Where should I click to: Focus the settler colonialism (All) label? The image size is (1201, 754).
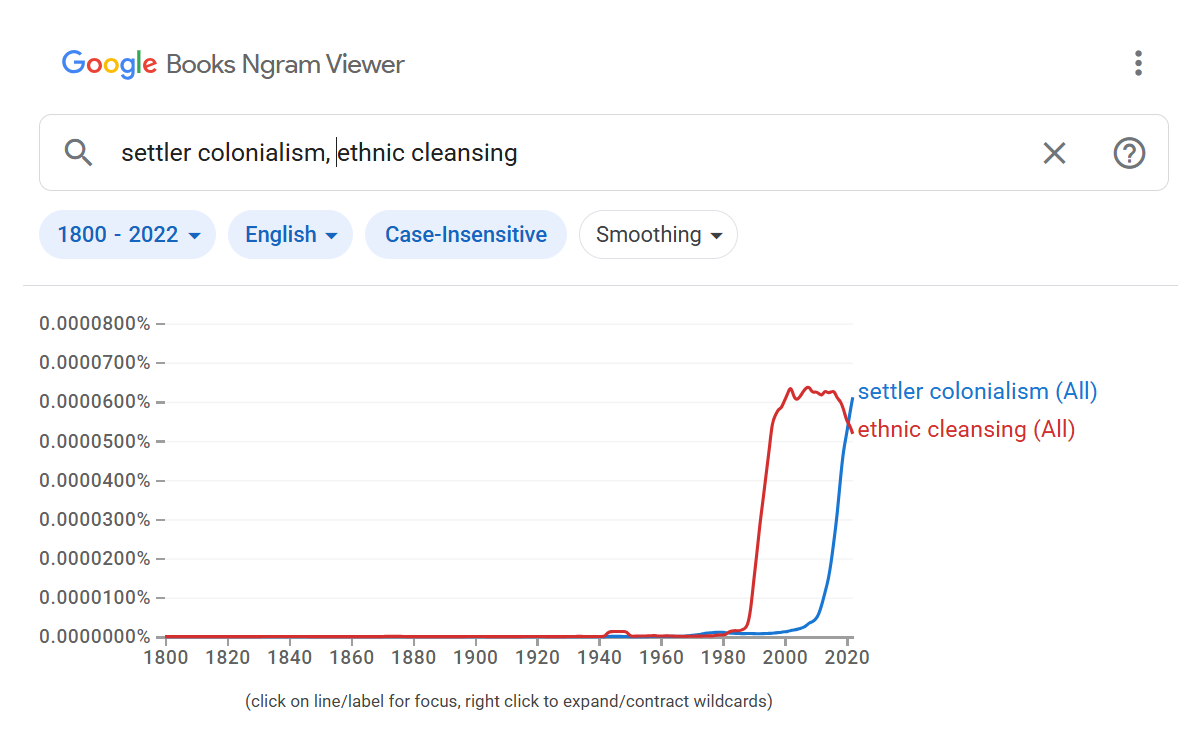click(977, 391)
